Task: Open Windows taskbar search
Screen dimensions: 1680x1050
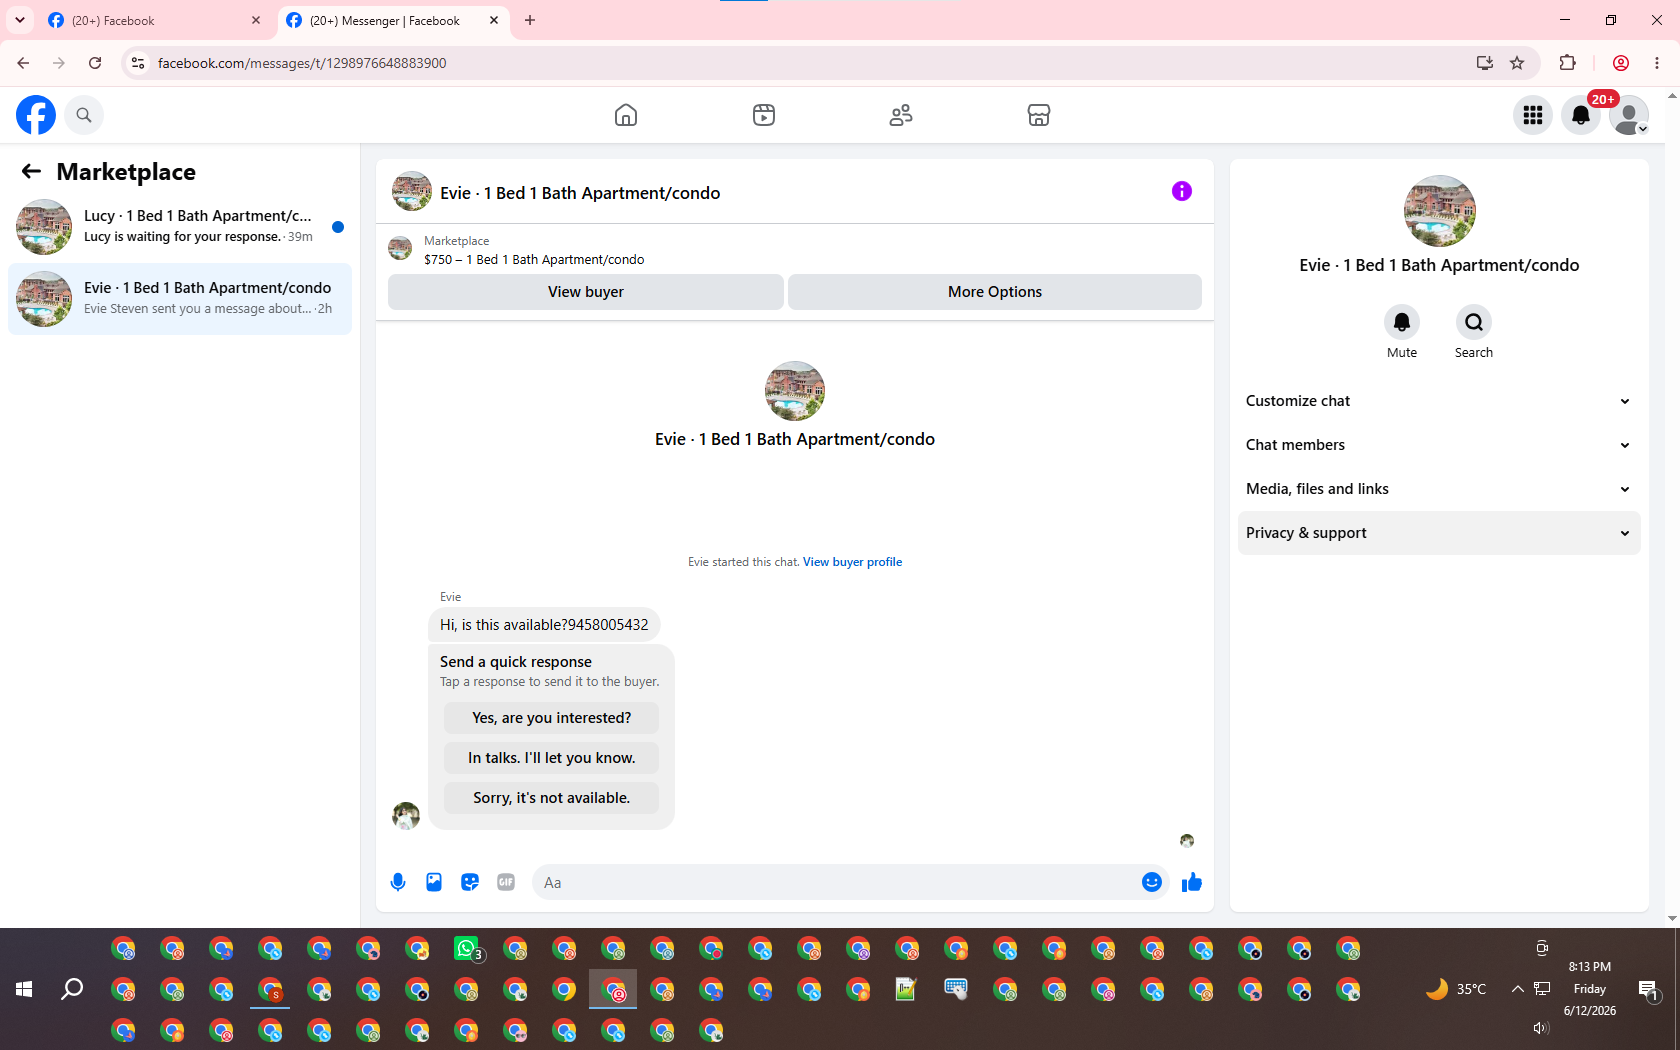Action: pos(72,989)
